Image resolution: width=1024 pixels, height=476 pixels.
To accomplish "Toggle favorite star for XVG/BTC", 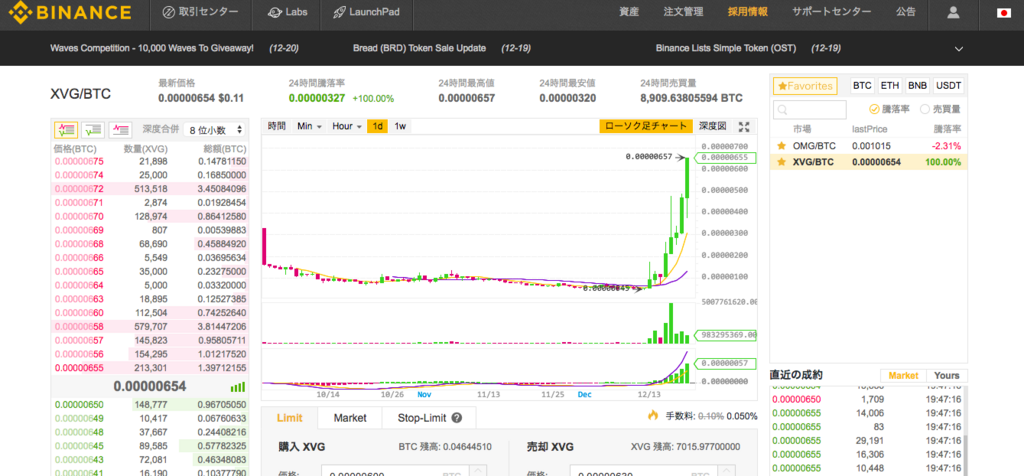I will [x=781, y=162].
